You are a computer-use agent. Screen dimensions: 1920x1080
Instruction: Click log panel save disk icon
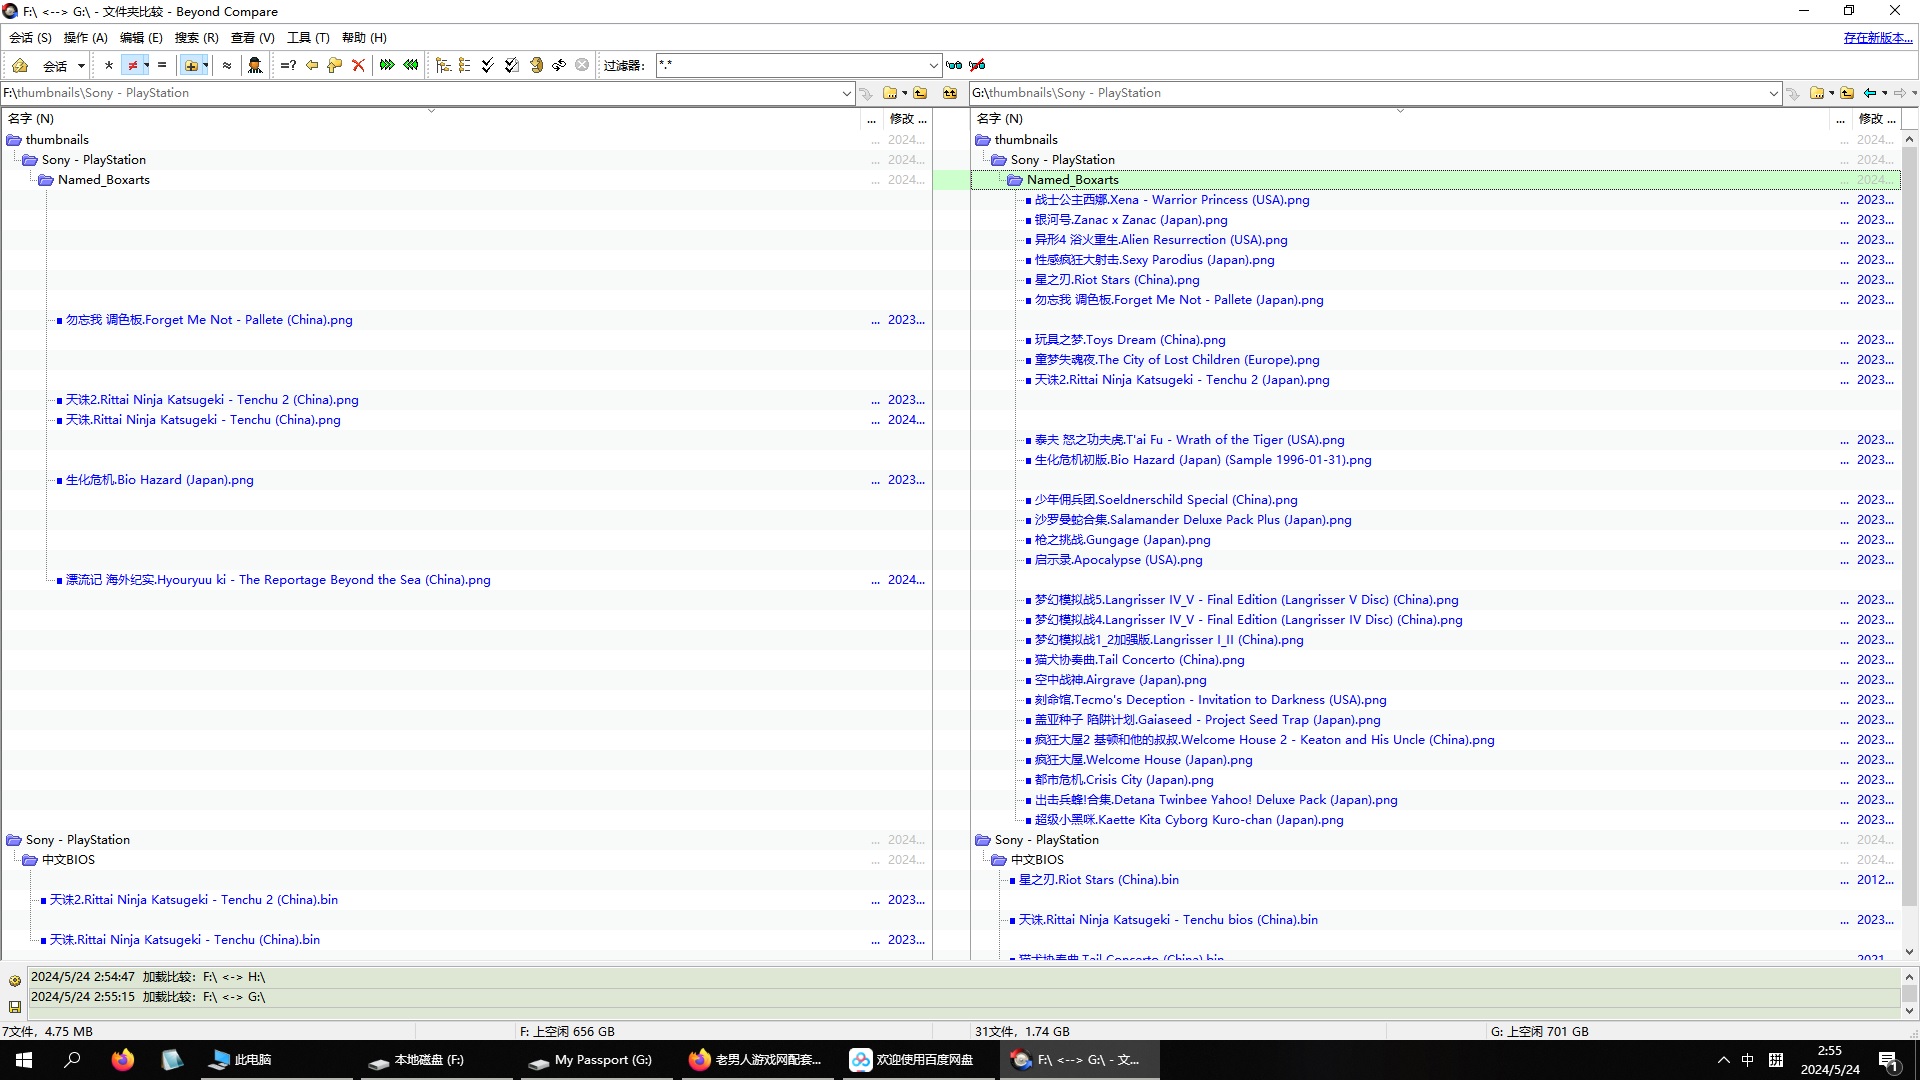tap(15, 1006)
